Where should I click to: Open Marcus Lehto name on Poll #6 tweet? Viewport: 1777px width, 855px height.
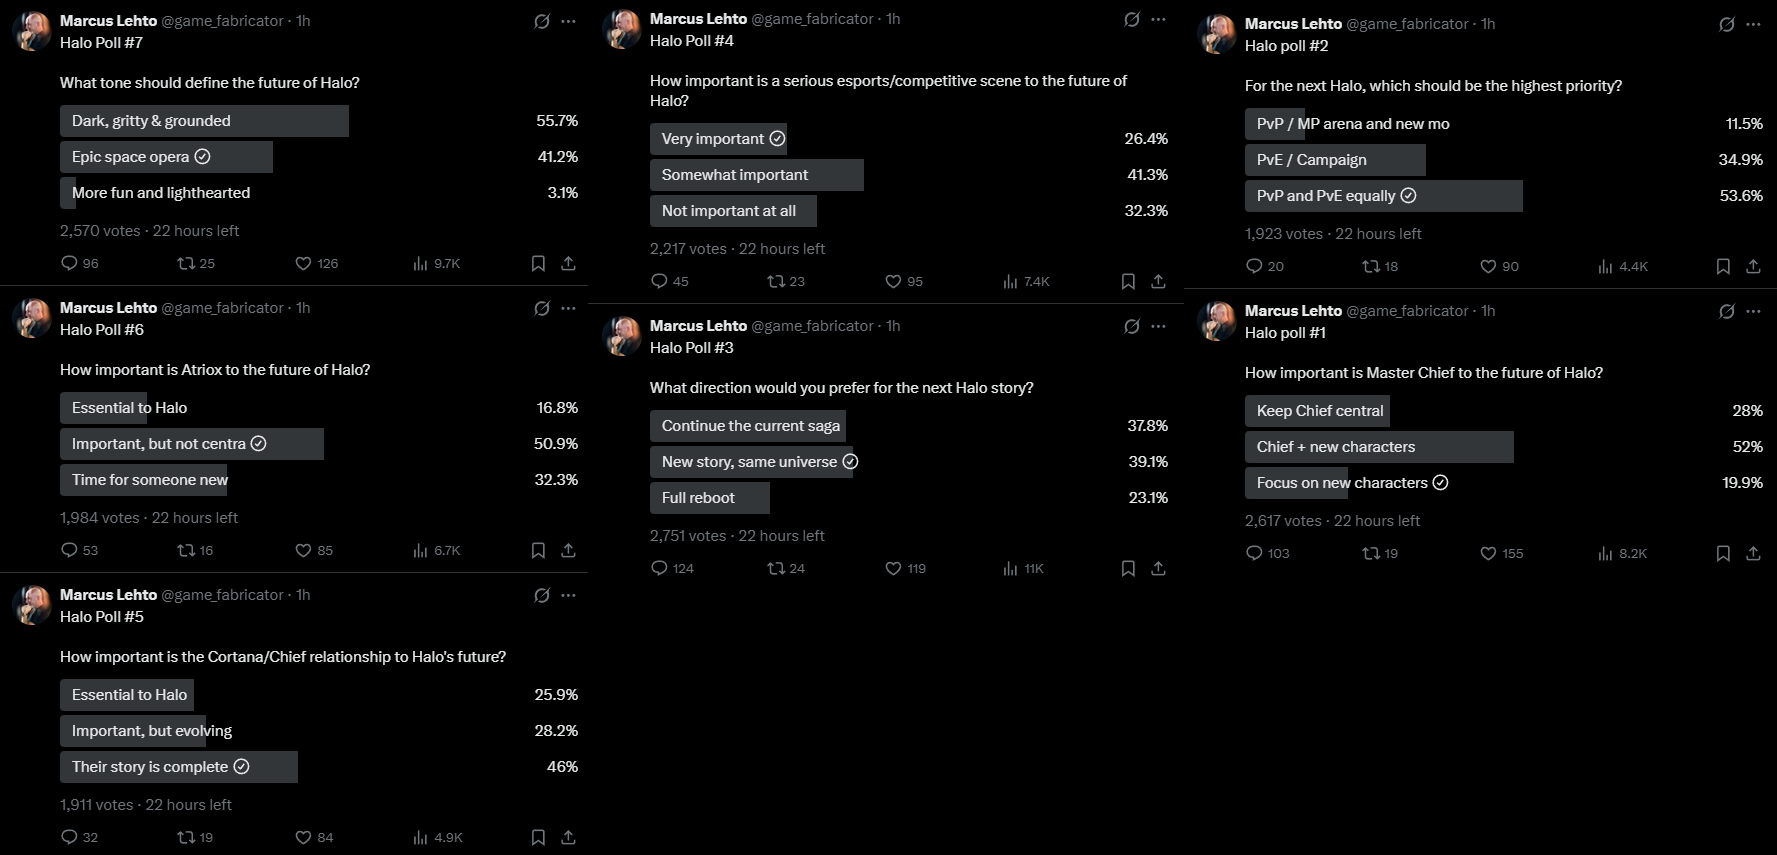coord(108,308)
